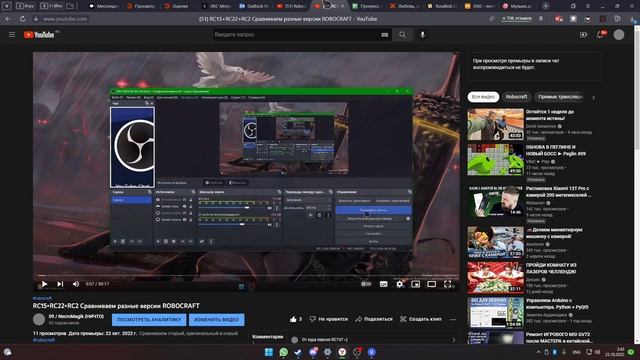Show more filter chips with the arrow
Viewport: 640px width, 360px height.
(x=593, y=98)
